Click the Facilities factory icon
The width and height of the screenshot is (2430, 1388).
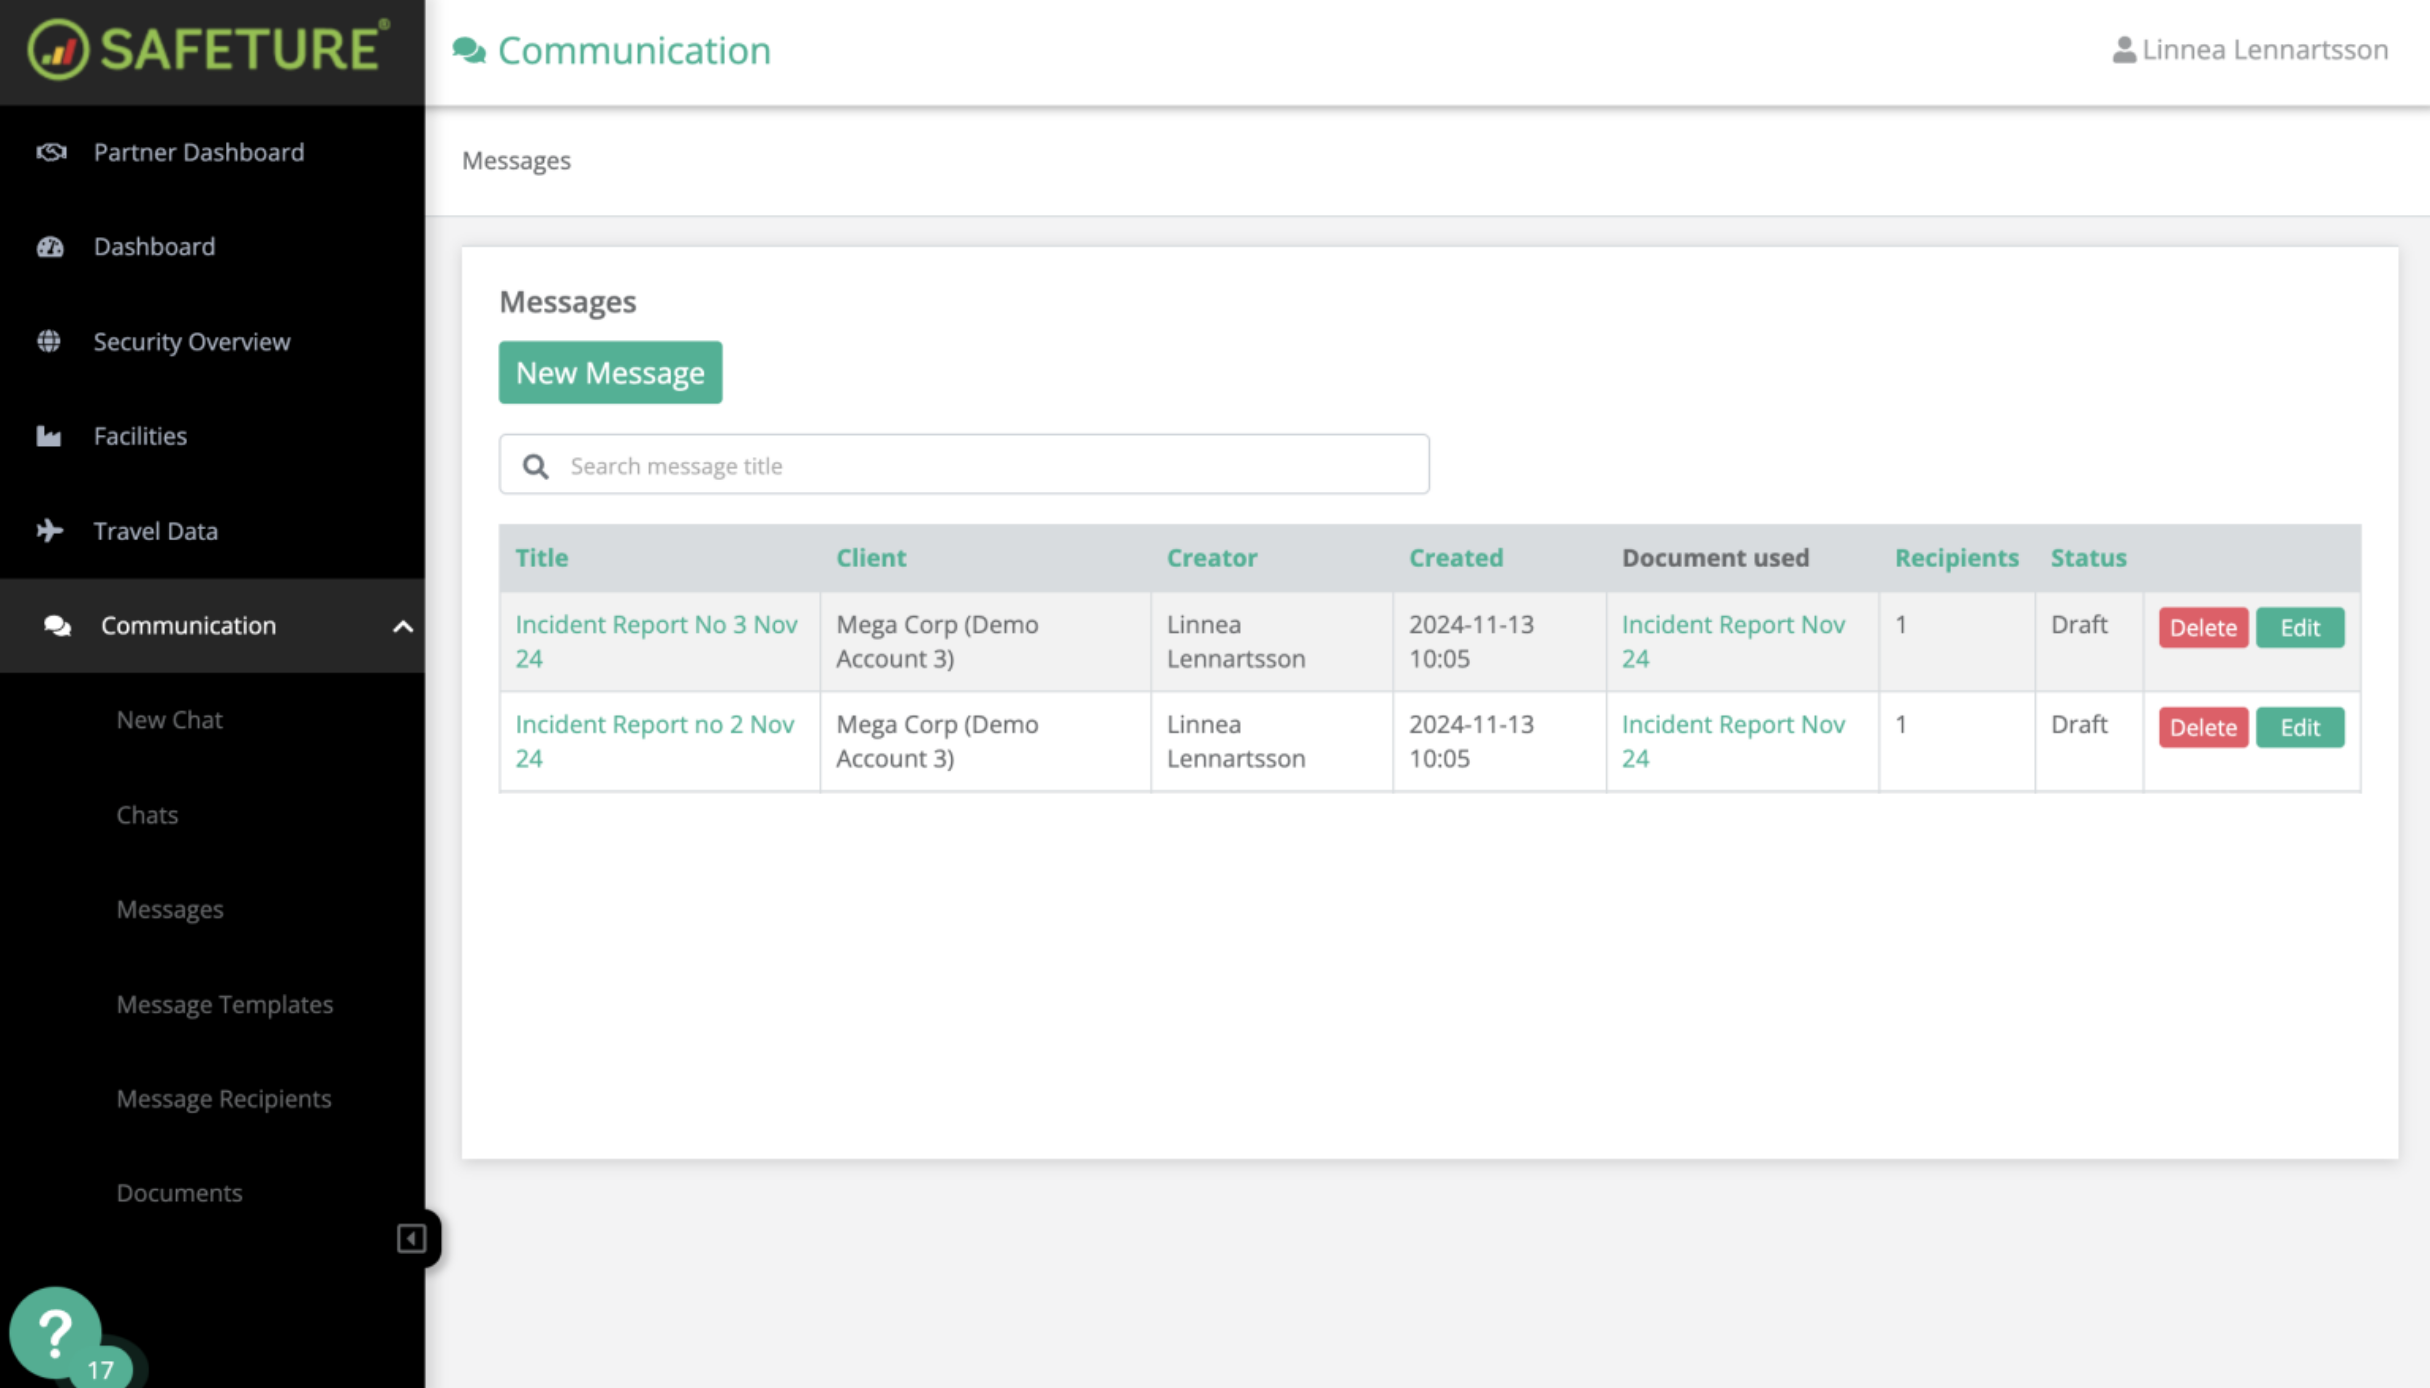(x=49, y=436)
